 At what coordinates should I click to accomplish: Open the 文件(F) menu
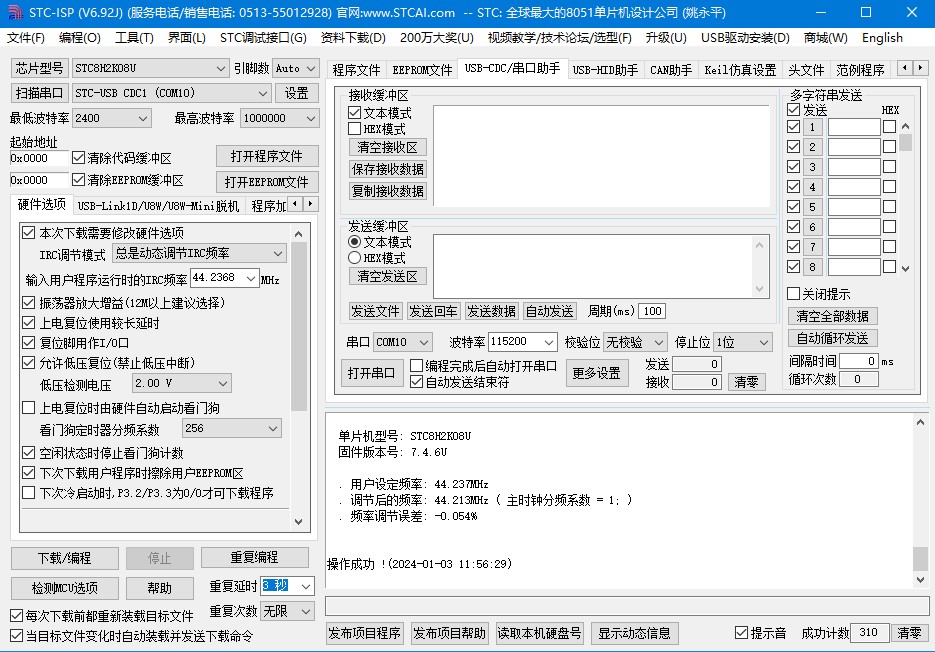(26, 38)
